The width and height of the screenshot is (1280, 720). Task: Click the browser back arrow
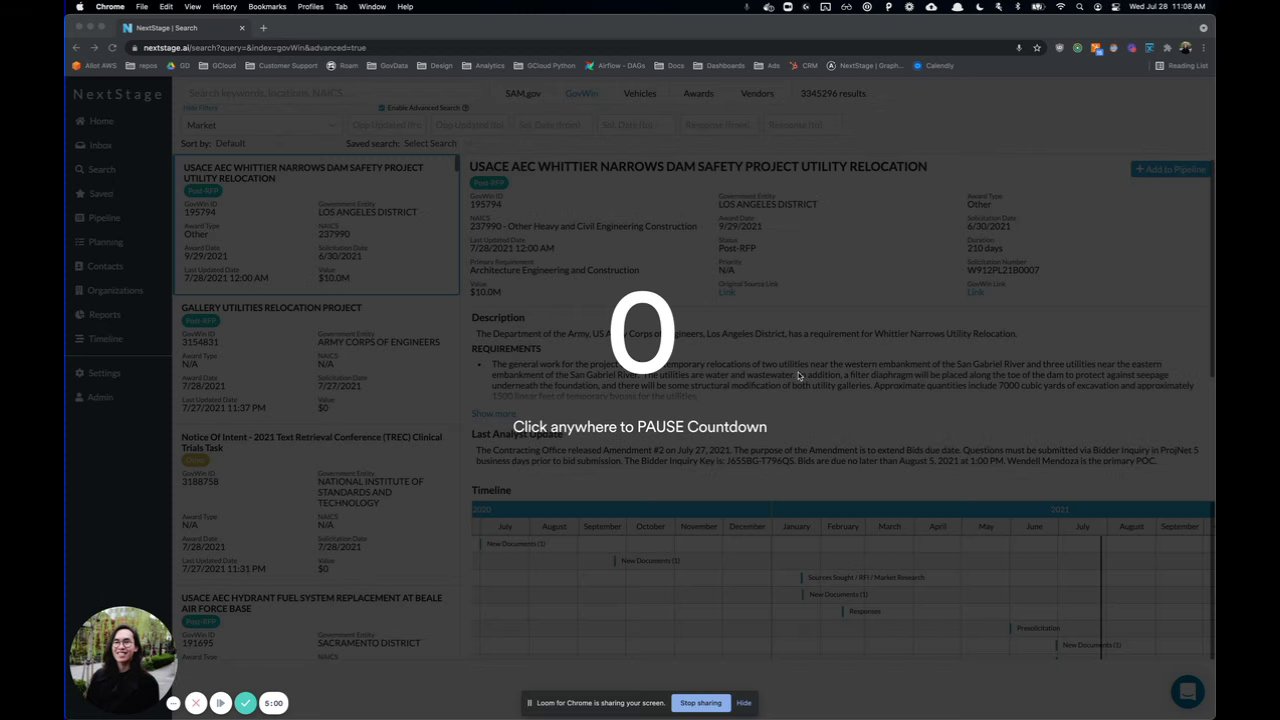(x=76, y=48)
